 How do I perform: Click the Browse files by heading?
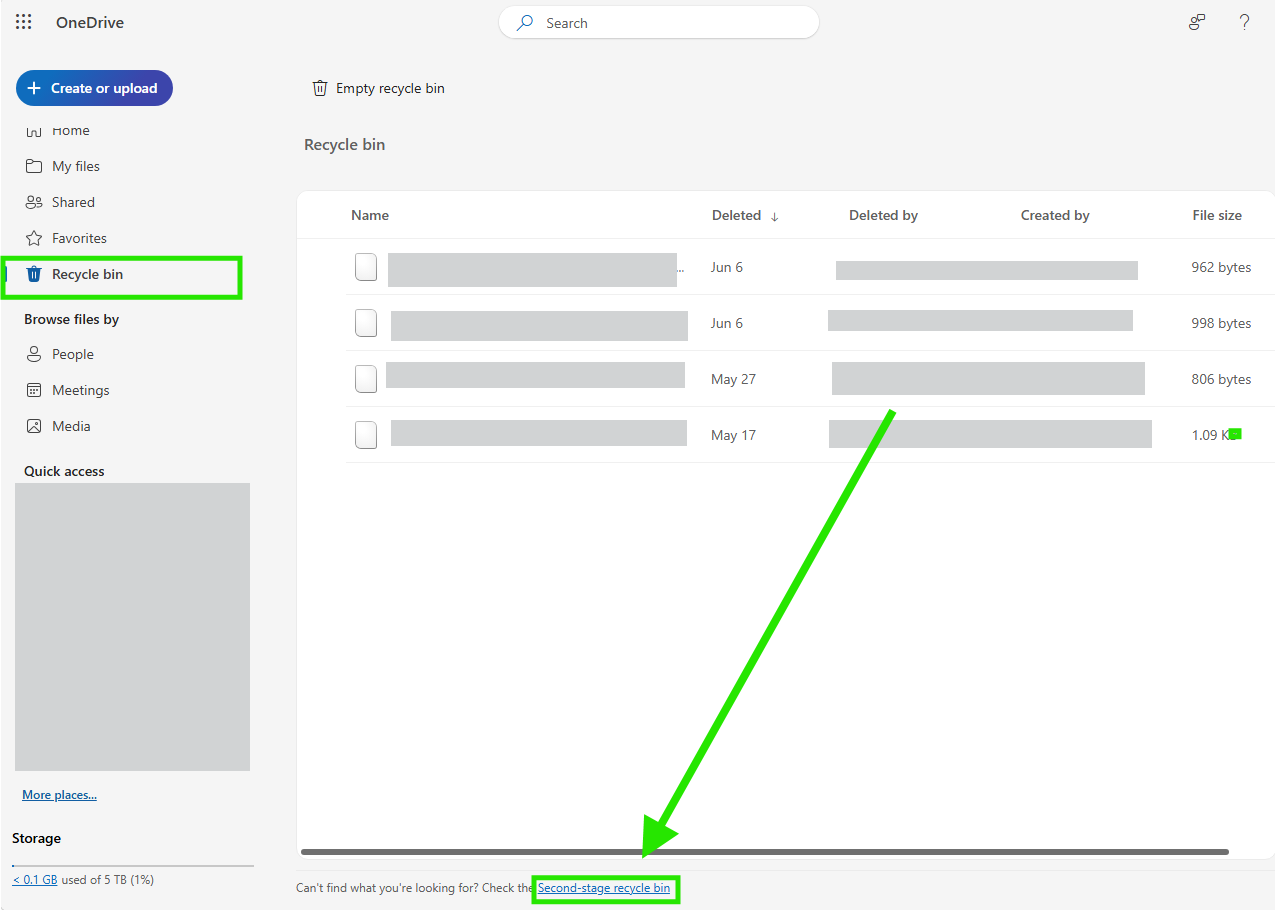(71, 319)
